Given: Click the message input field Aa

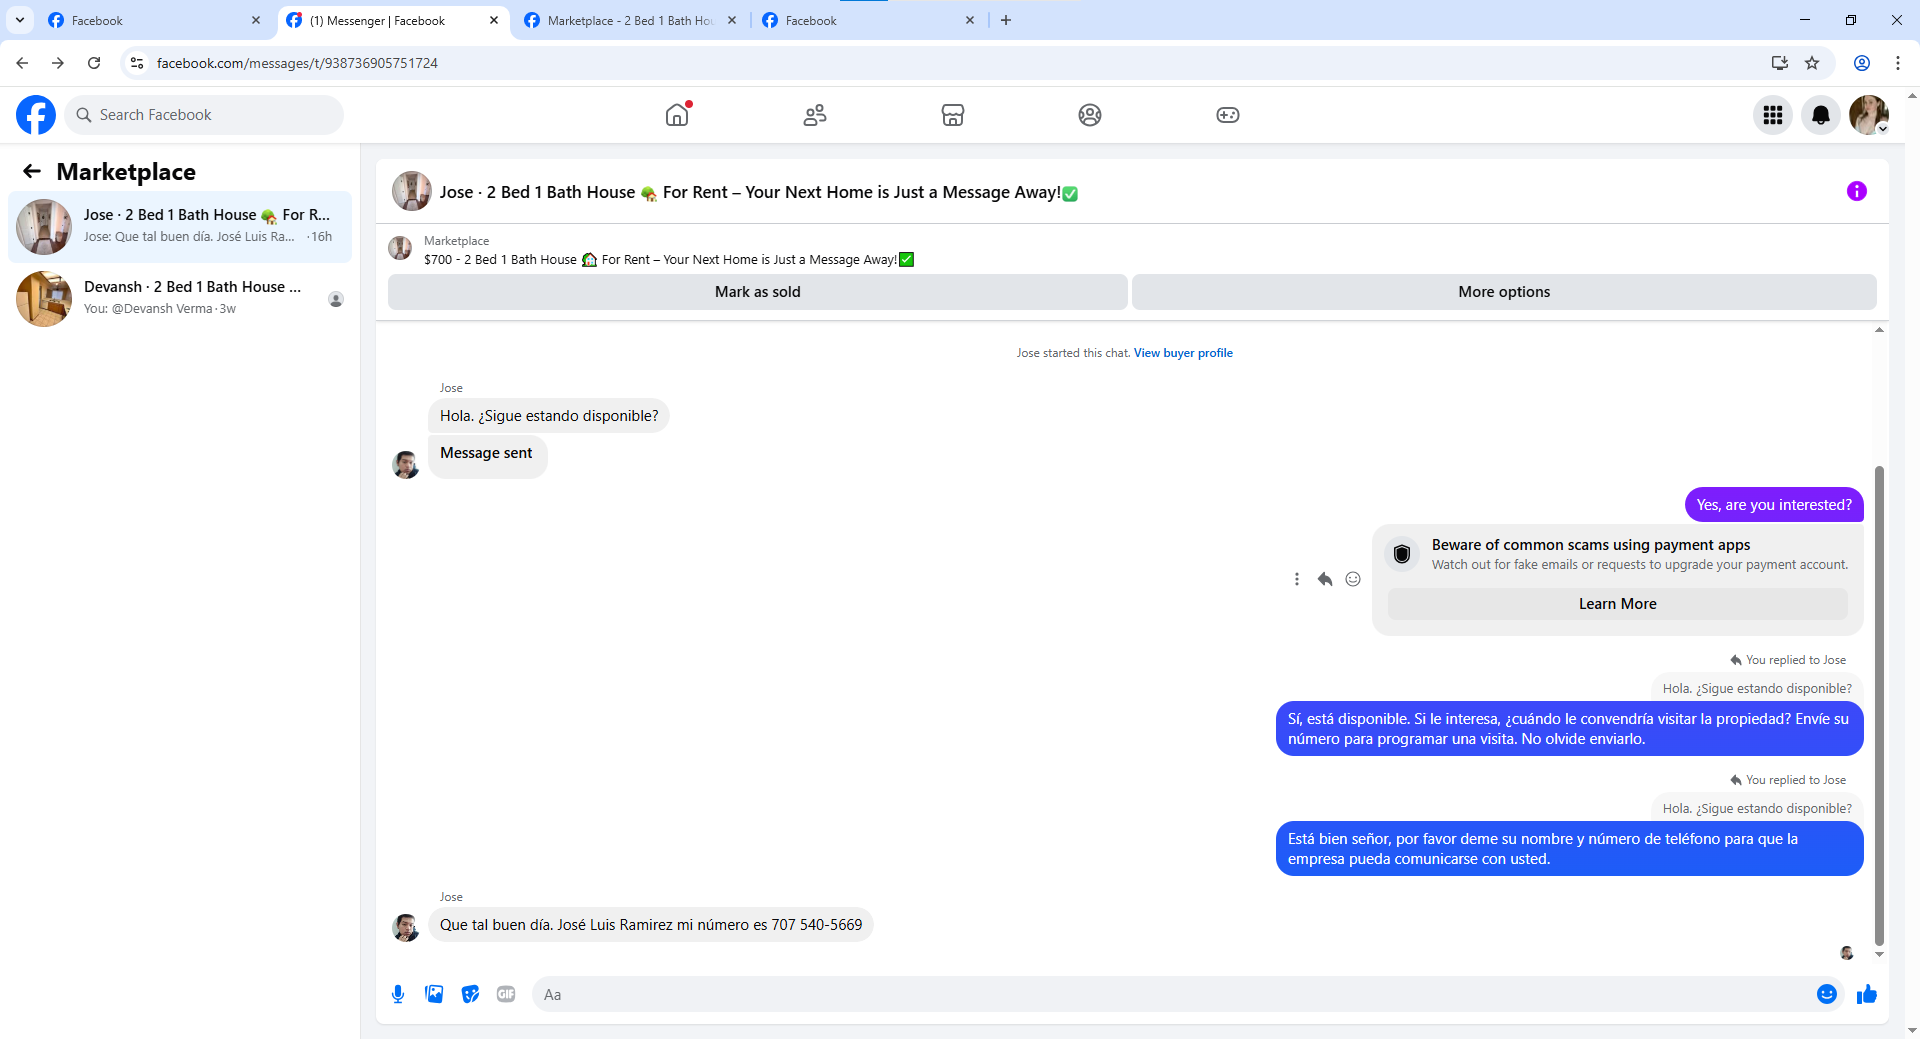Looking at the screenshot, I should (x=1170, y=994).
